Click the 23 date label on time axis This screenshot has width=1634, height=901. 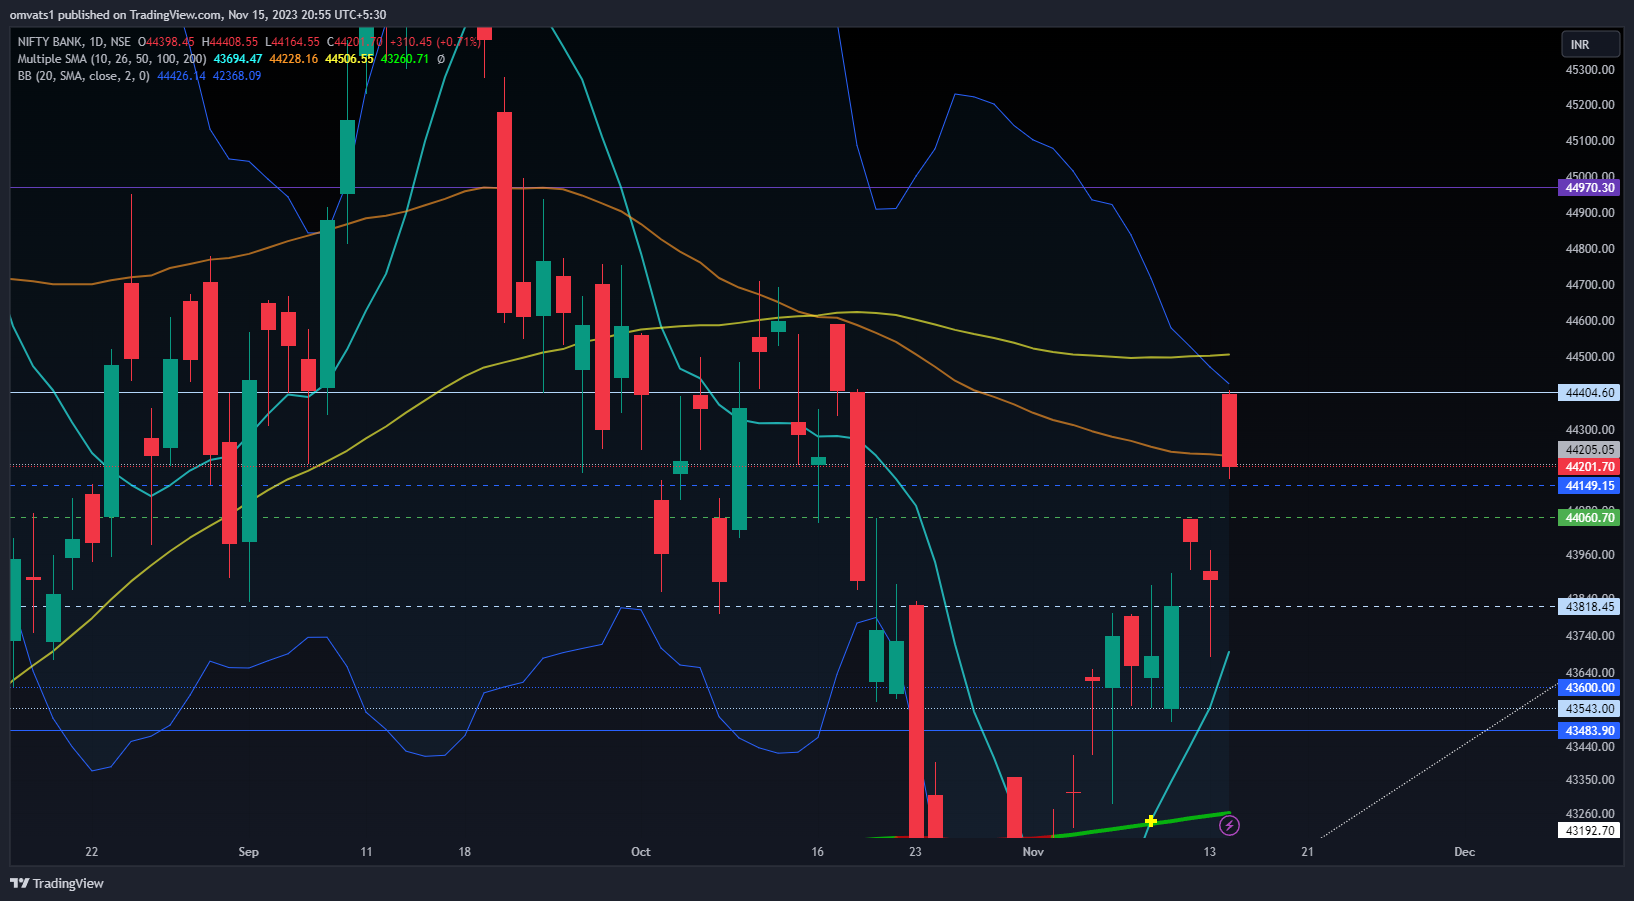[915, 852]
